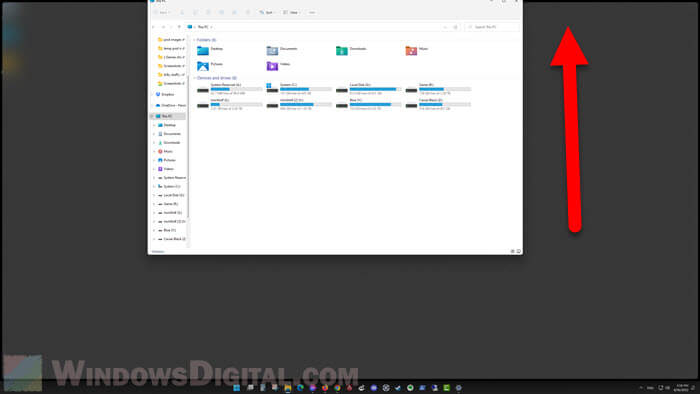The height and width of the screenshot is (394, 700).
Task: Click the Rename icon in the Explorer toolbar
Action: [221, 12]
